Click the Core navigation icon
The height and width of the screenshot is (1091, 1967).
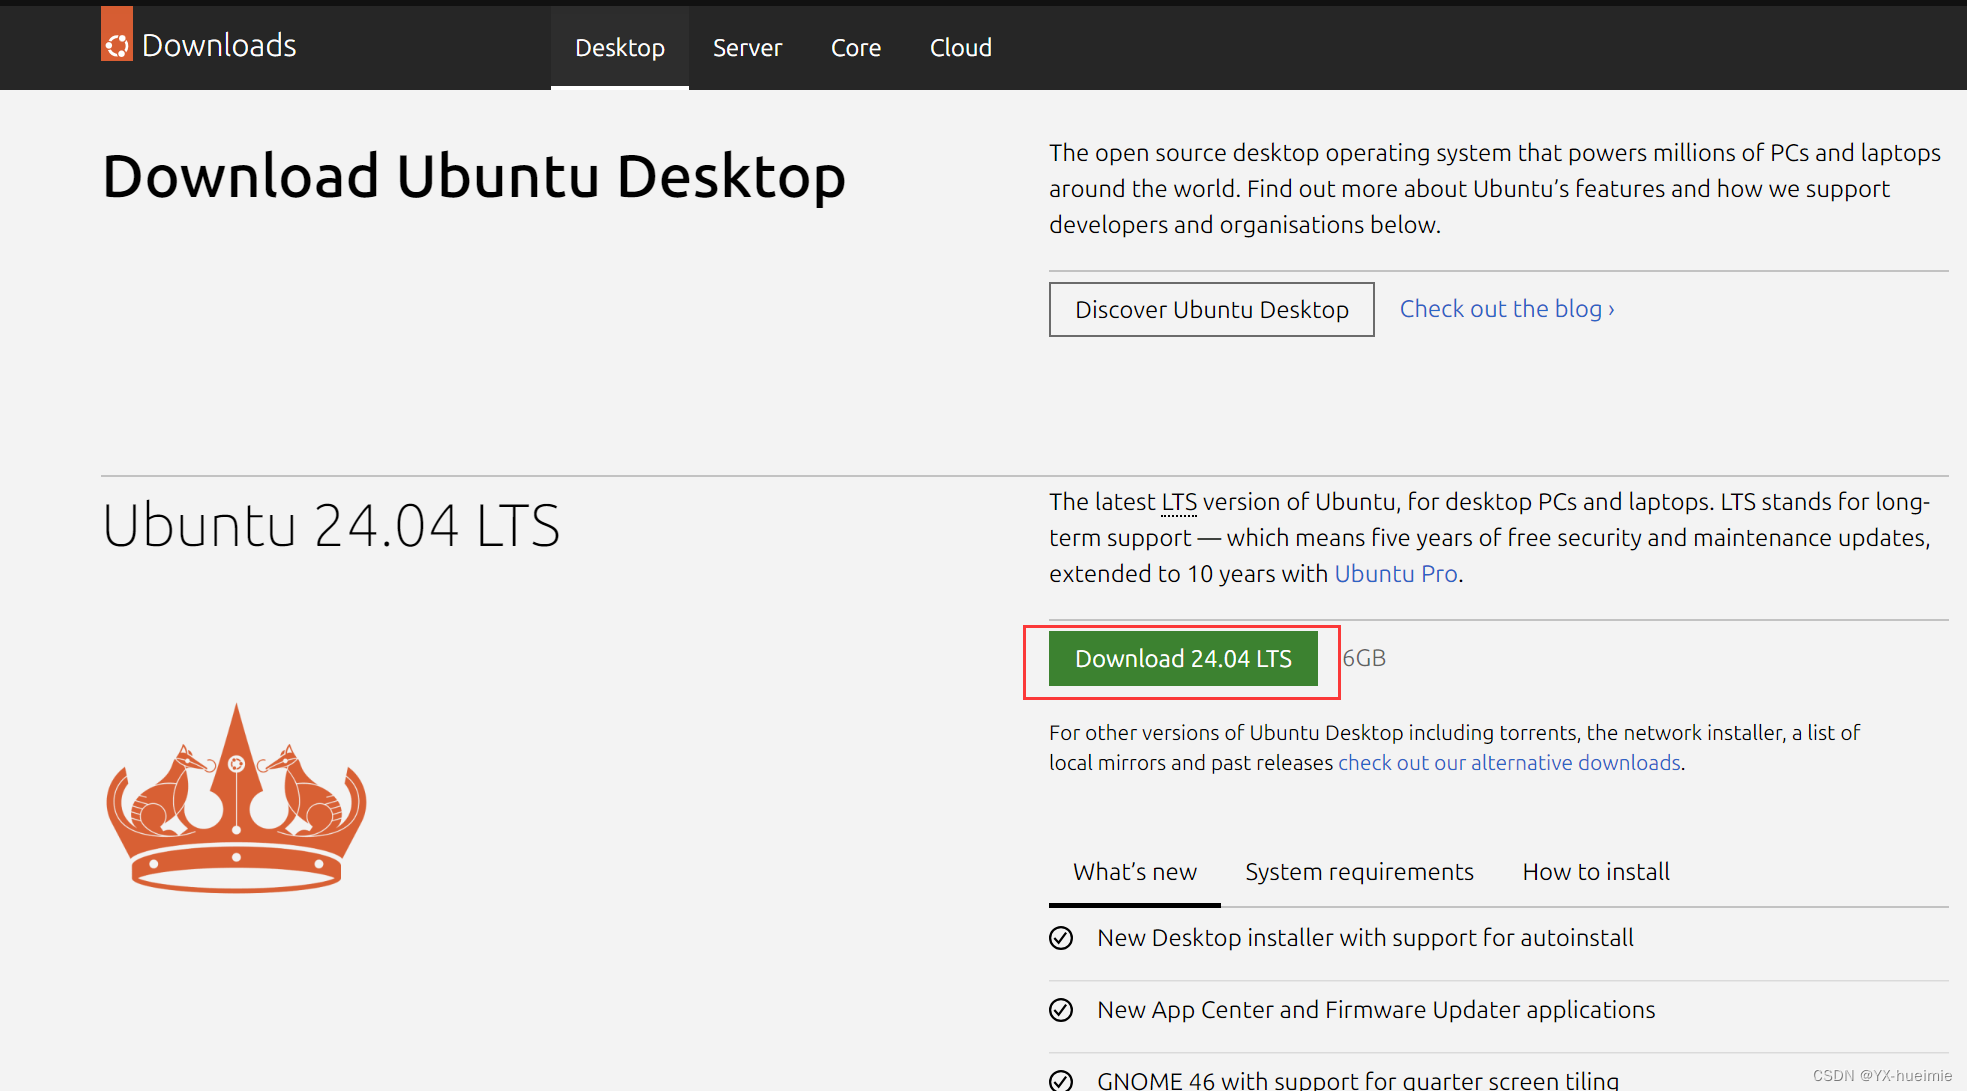tap(855, 47)
